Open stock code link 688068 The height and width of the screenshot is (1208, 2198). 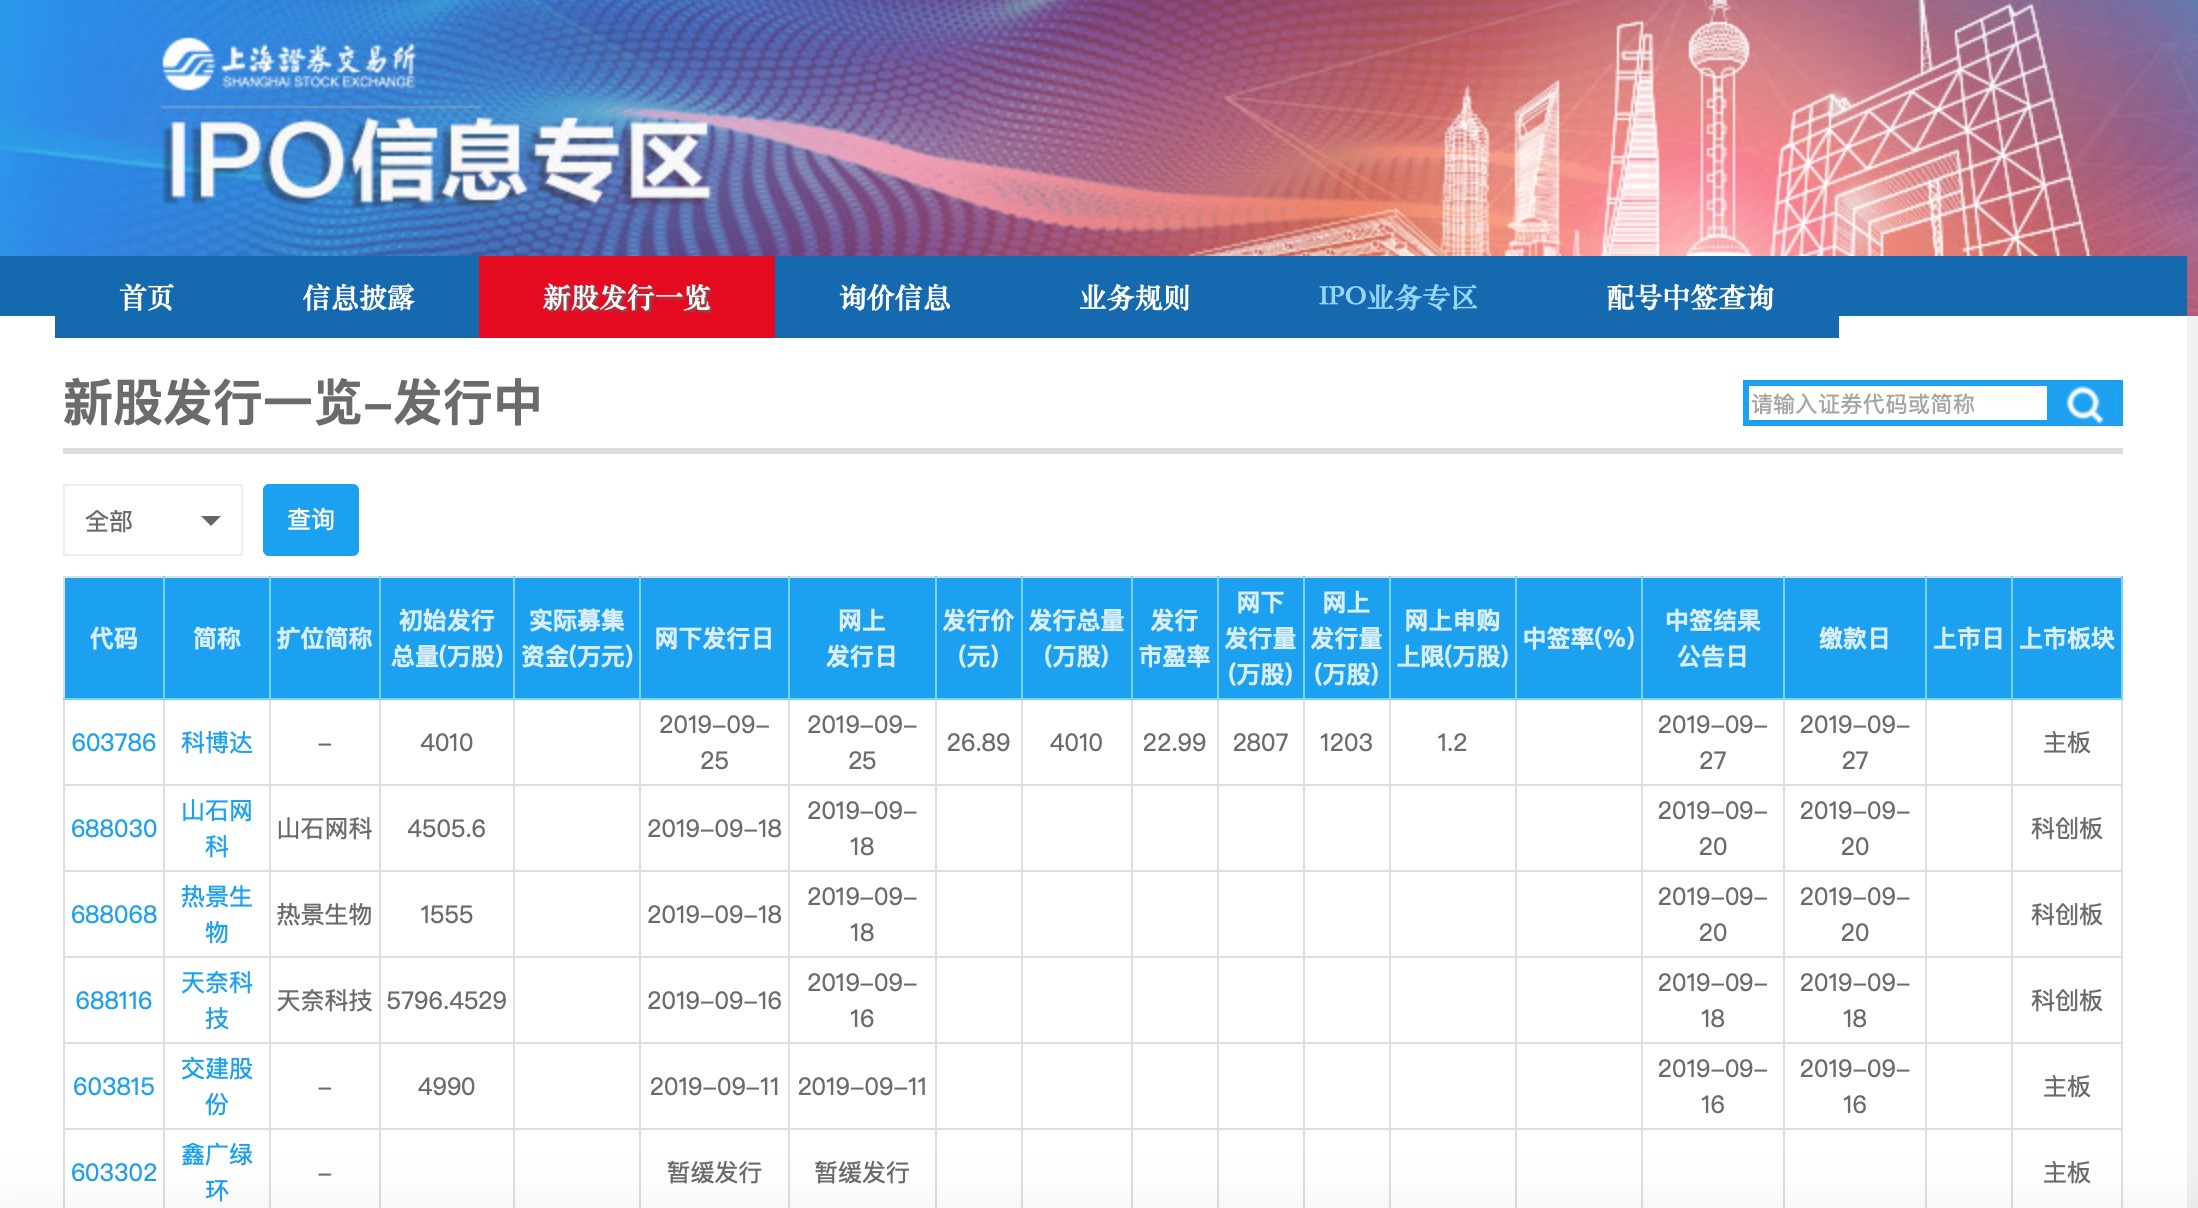pyautogui.click(x=114, y=914)
